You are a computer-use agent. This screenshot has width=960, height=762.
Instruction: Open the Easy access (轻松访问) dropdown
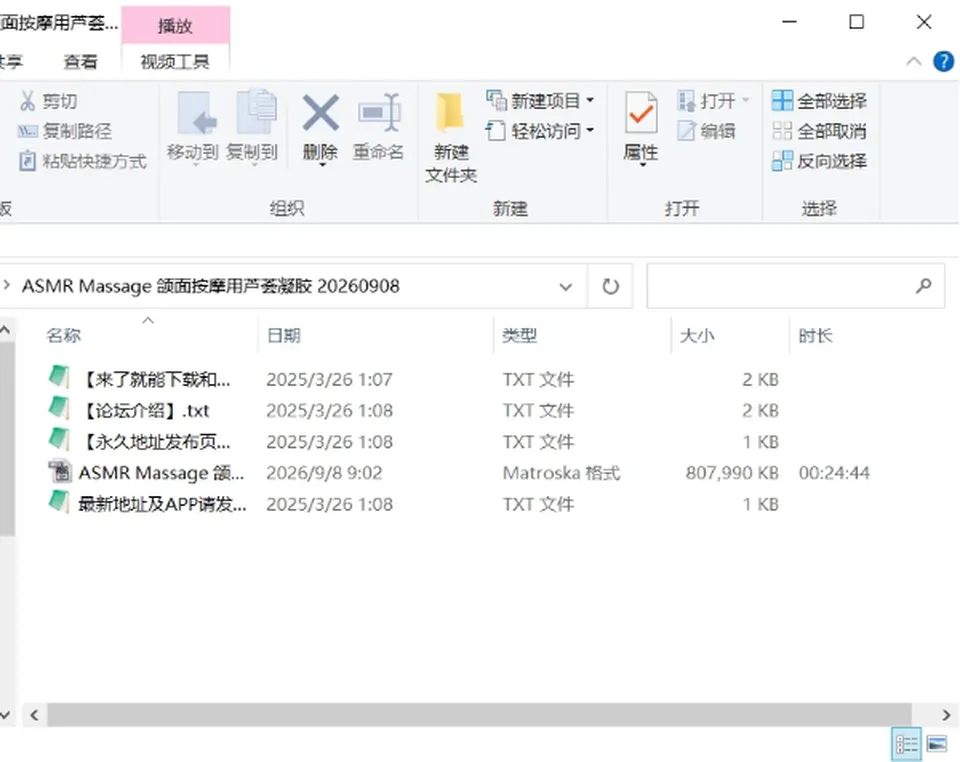(540, 130)
